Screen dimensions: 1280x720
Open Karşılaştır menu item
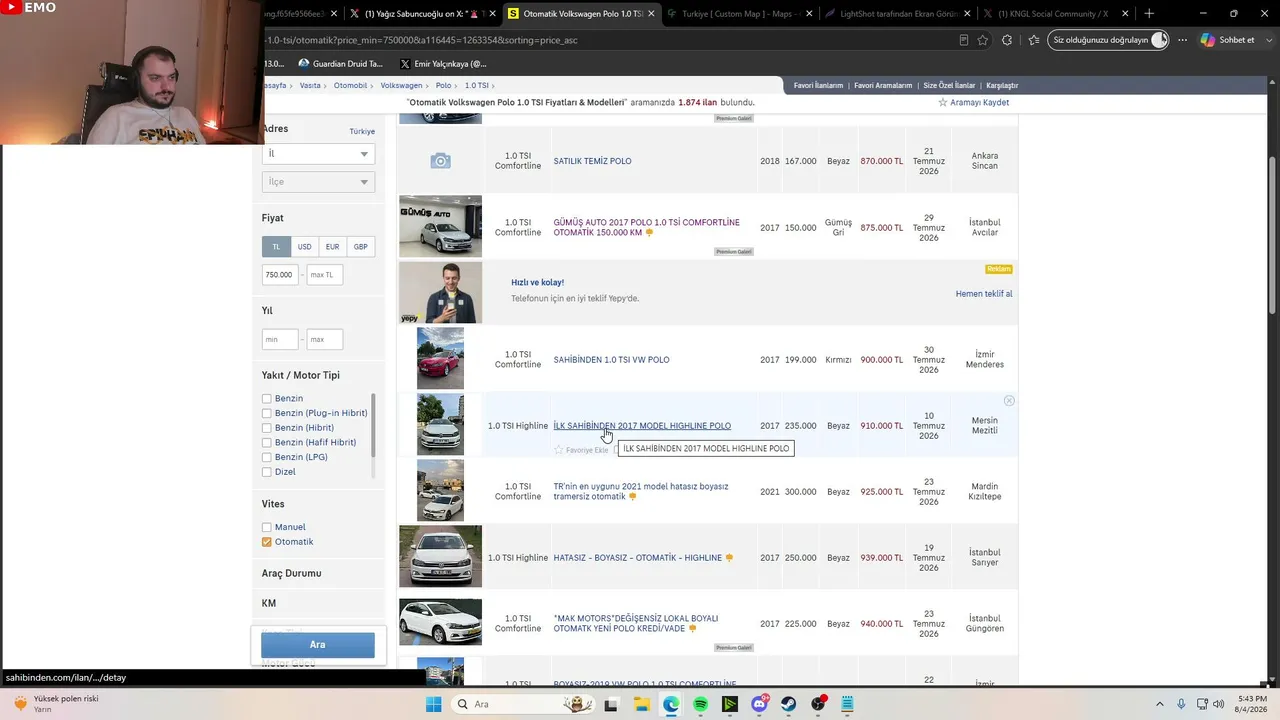[x=1002, y=86]
